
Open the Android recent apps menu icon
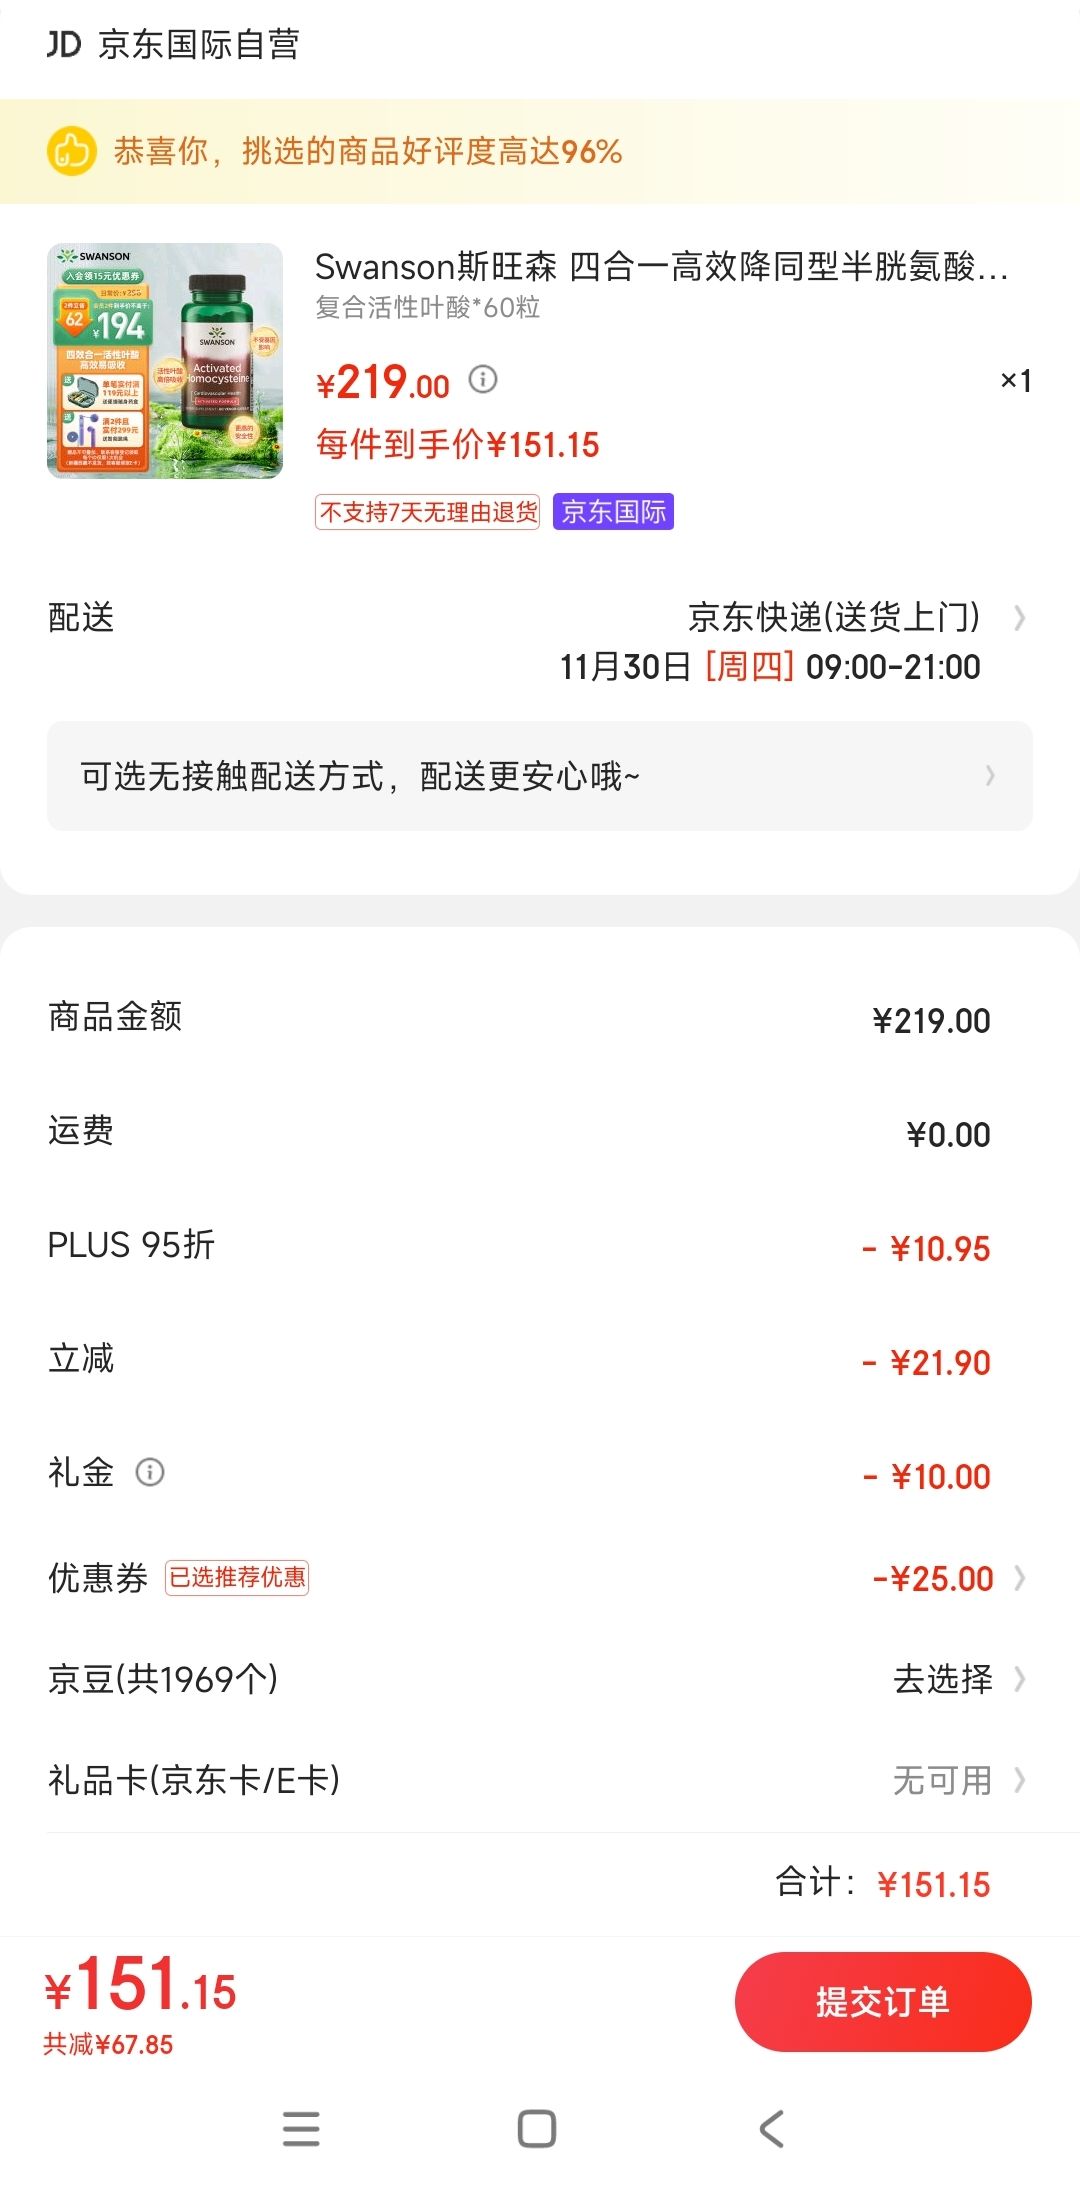pos(301,2129)
